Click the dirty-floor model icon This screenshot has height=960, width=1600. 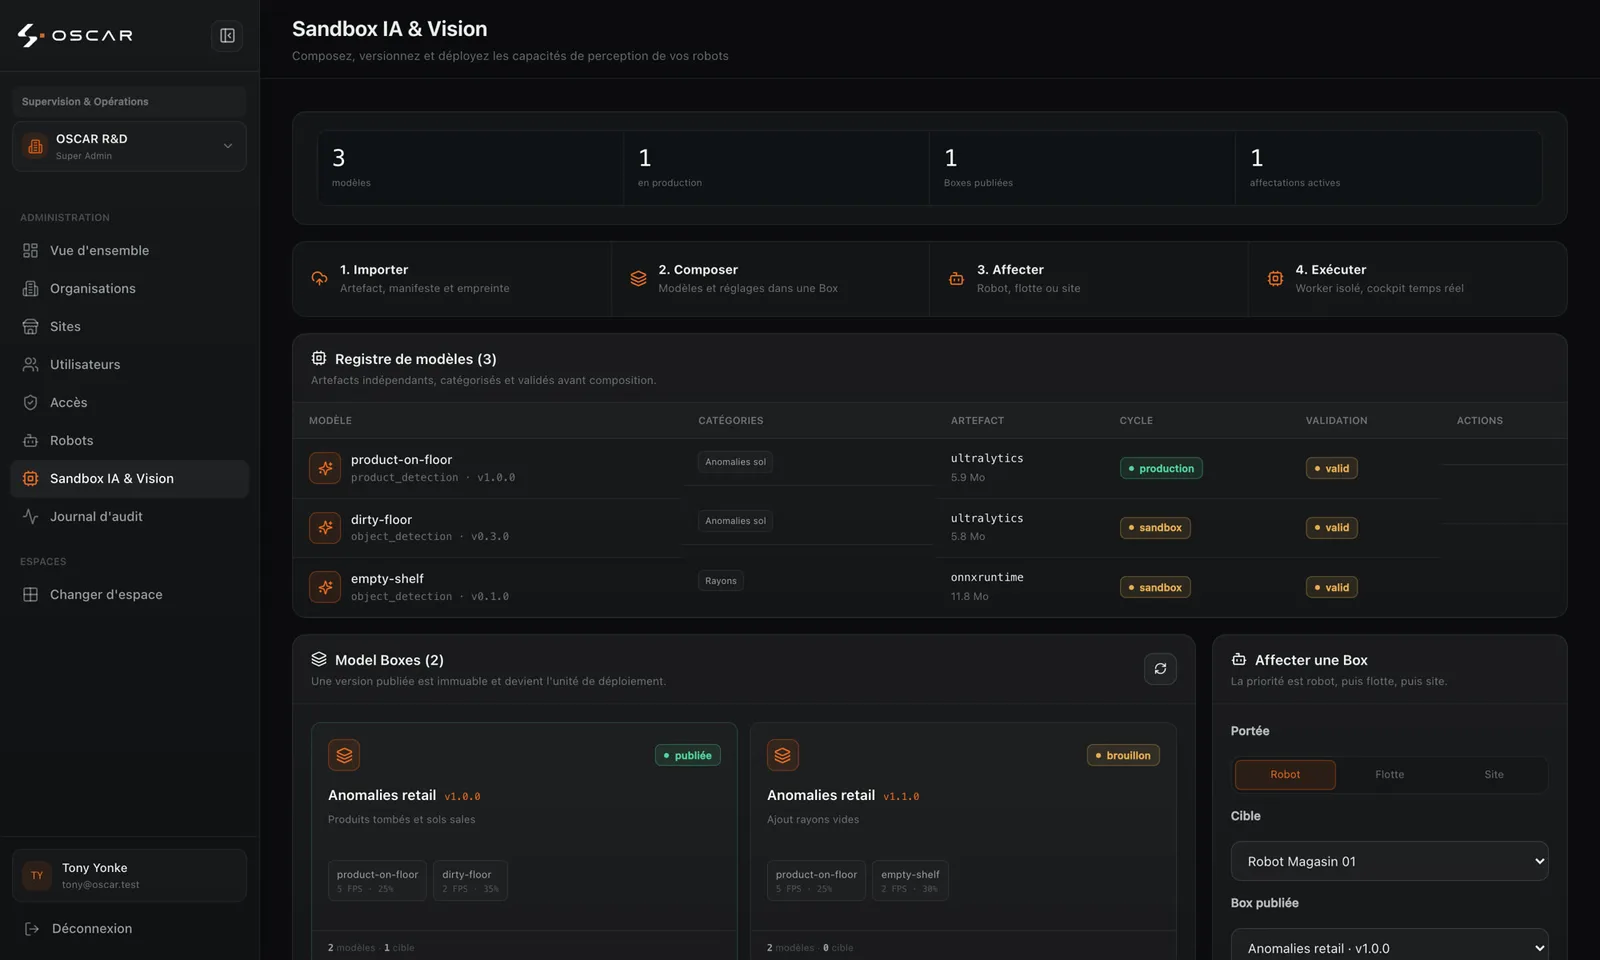325,527
